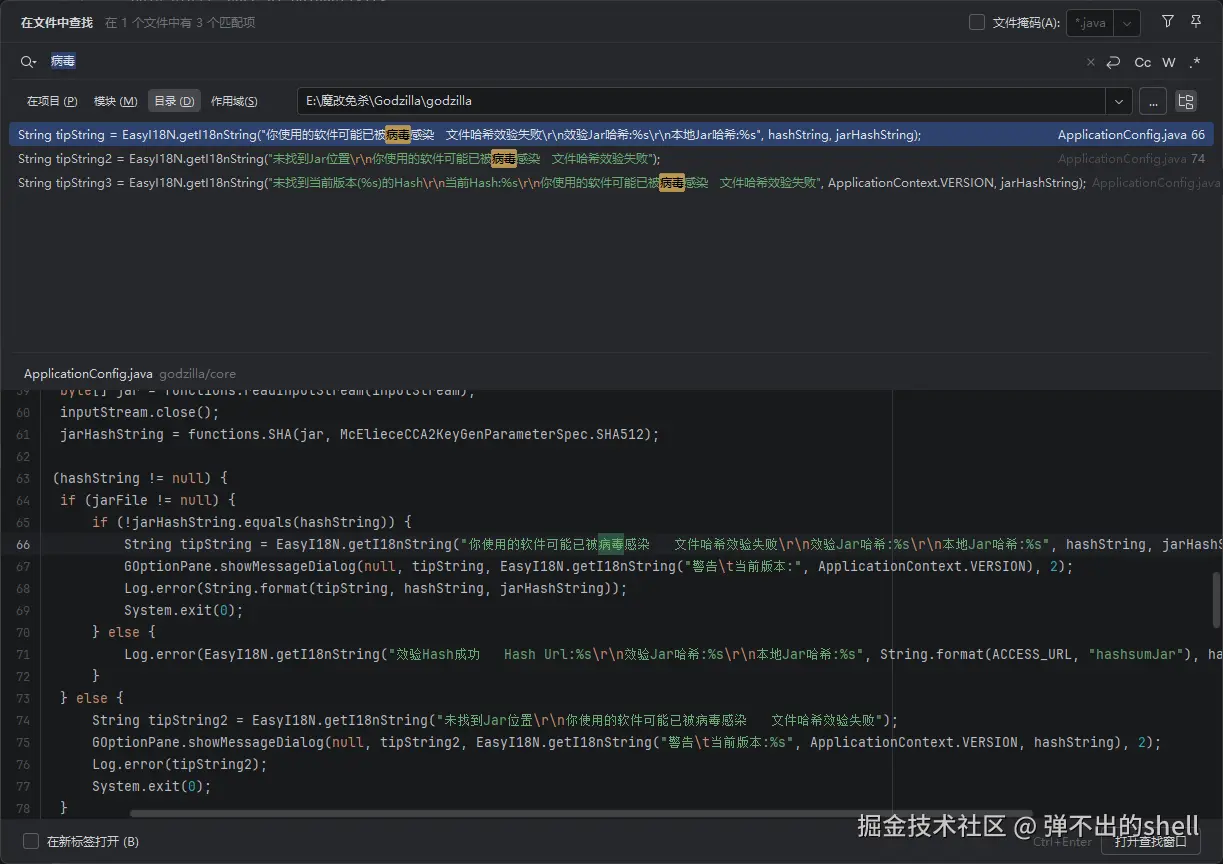The image size is (1223, 864).
Task: Click line 64 if (jarFile != null)
Action: click(x=147, y=500)
